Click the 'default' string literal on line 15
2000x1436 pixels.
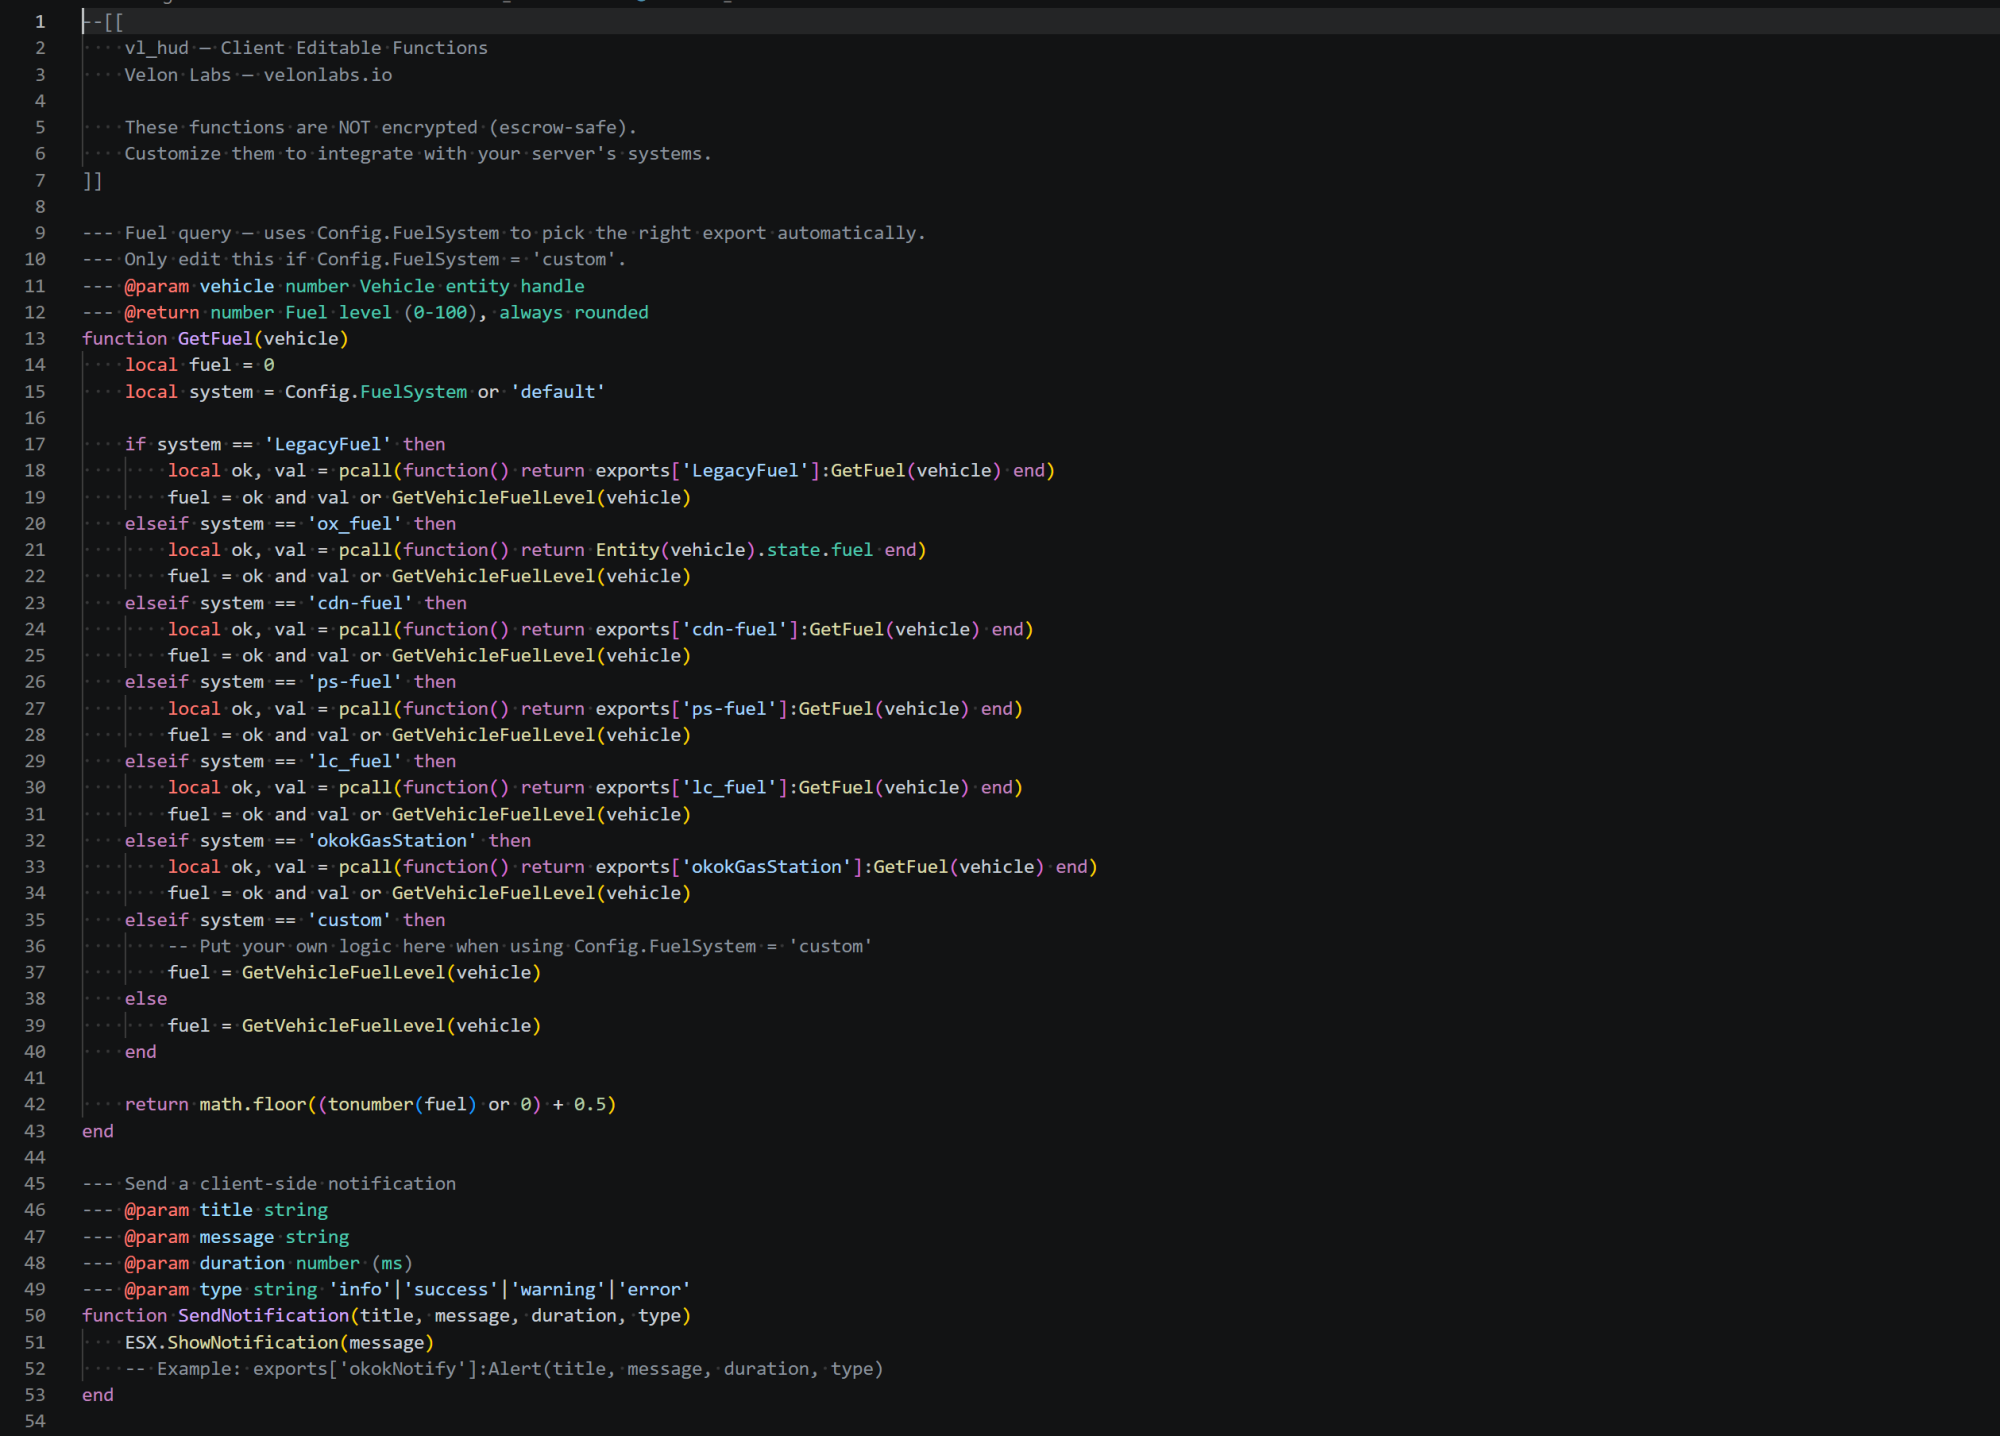(558, 391)
